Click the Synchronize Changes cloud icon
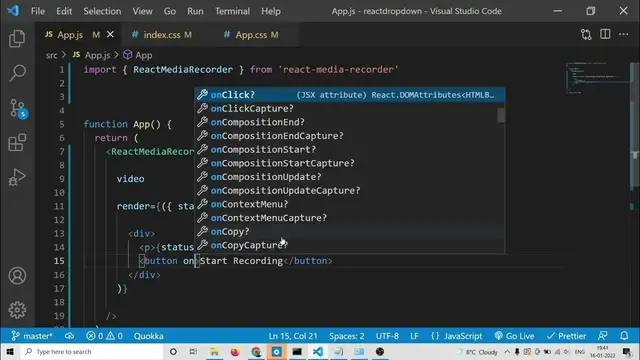 pyautogui.click(x=69, y=336)
